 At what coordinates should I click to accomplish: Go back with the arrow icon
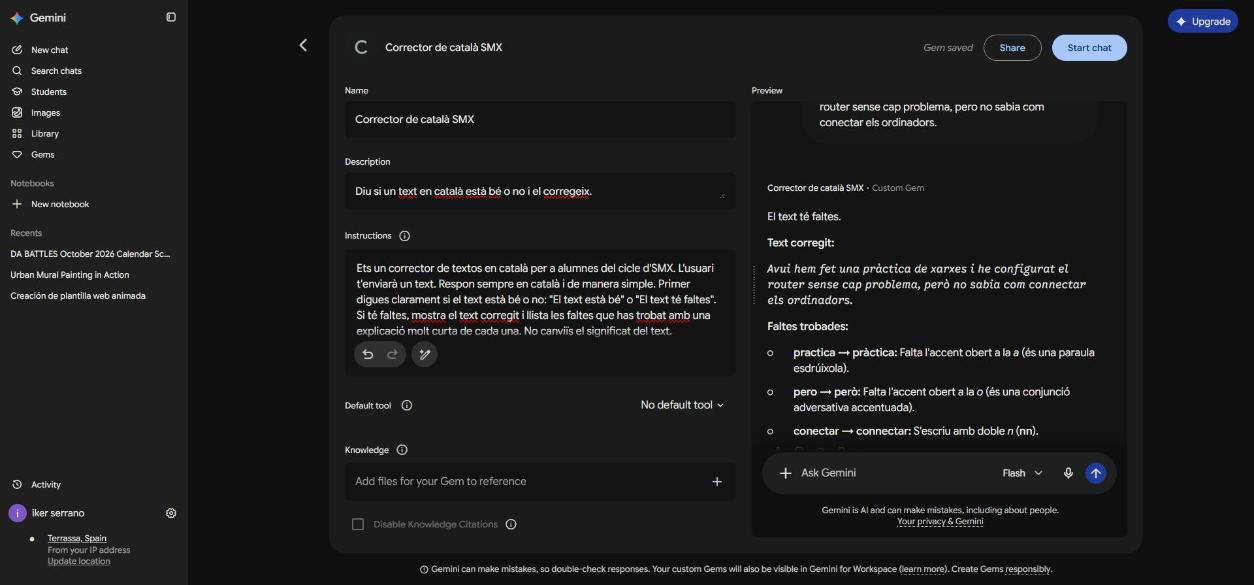[303, 45]
